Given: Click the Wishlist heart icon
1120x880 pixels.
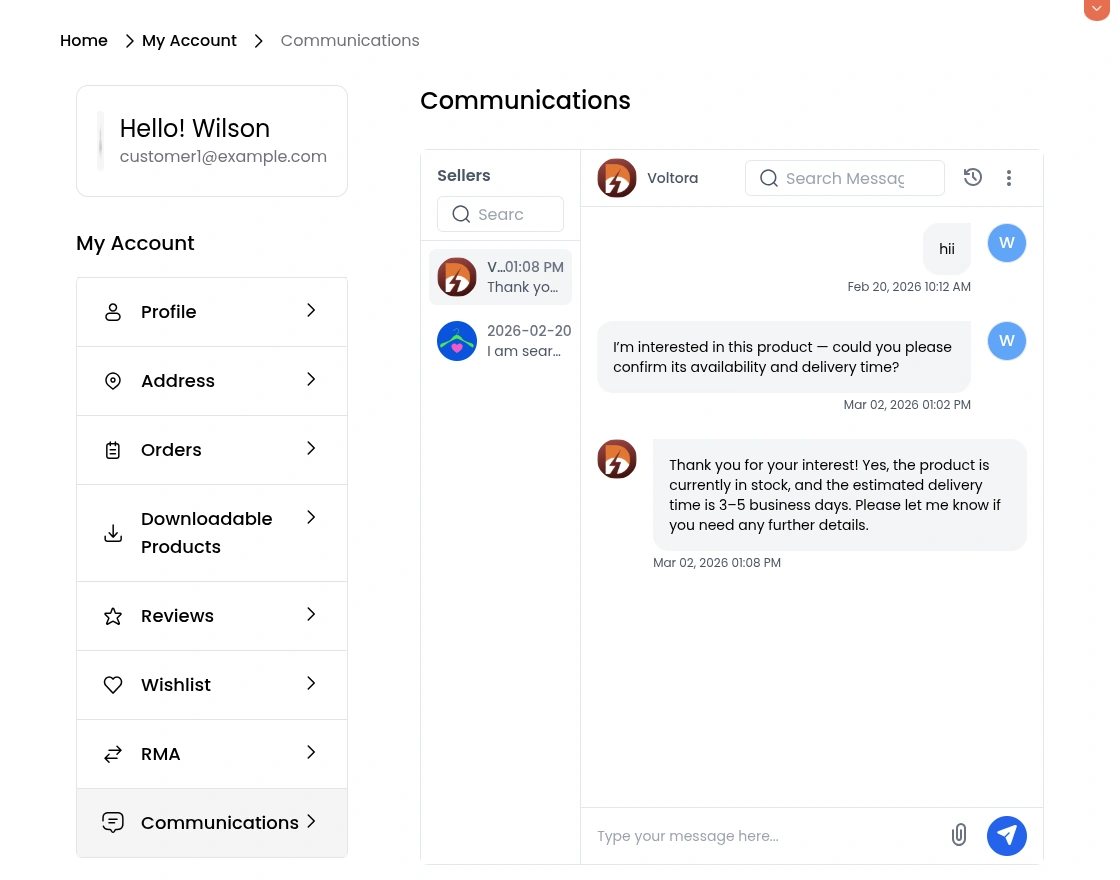Looking at the screenshot, I should point(113,684).
